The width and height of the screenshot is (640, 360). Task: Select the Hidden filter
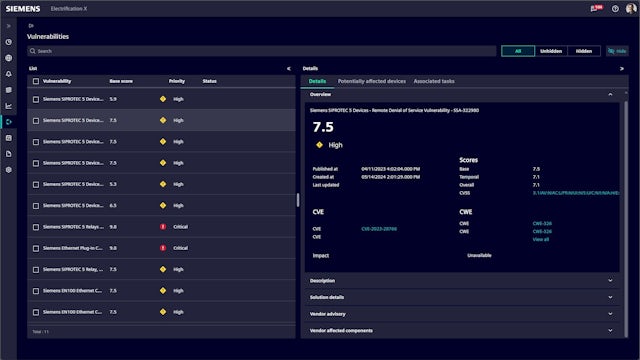[584, 51]
